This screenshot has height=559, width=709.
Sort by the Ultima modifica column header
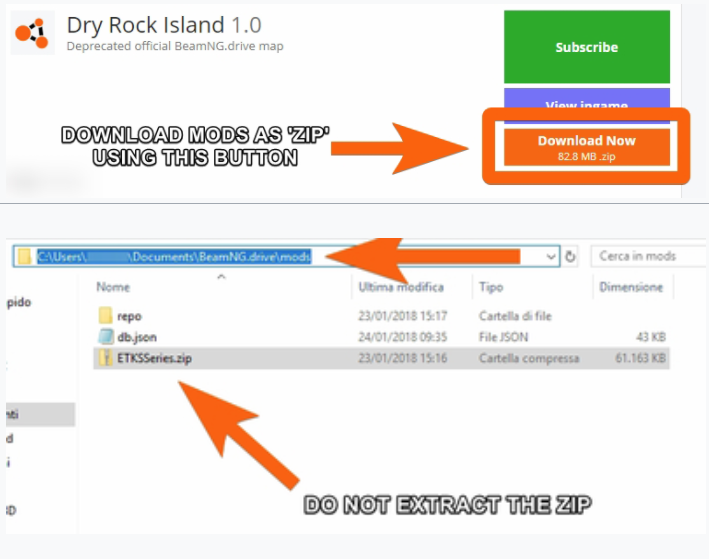tap(401, 287)
